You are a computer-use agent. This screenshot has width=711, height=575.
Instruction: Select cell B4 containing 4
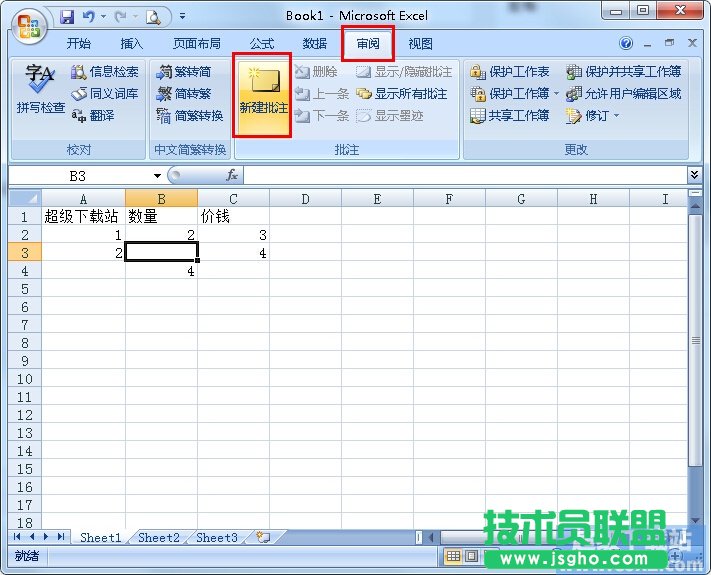tap(161, 271)
